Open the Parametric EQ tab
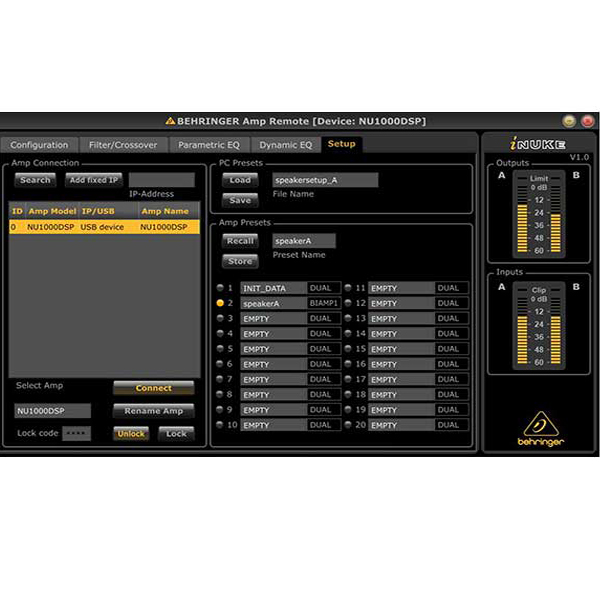The height and width of the screenshot is (600, 600). (x=209, y=145)
